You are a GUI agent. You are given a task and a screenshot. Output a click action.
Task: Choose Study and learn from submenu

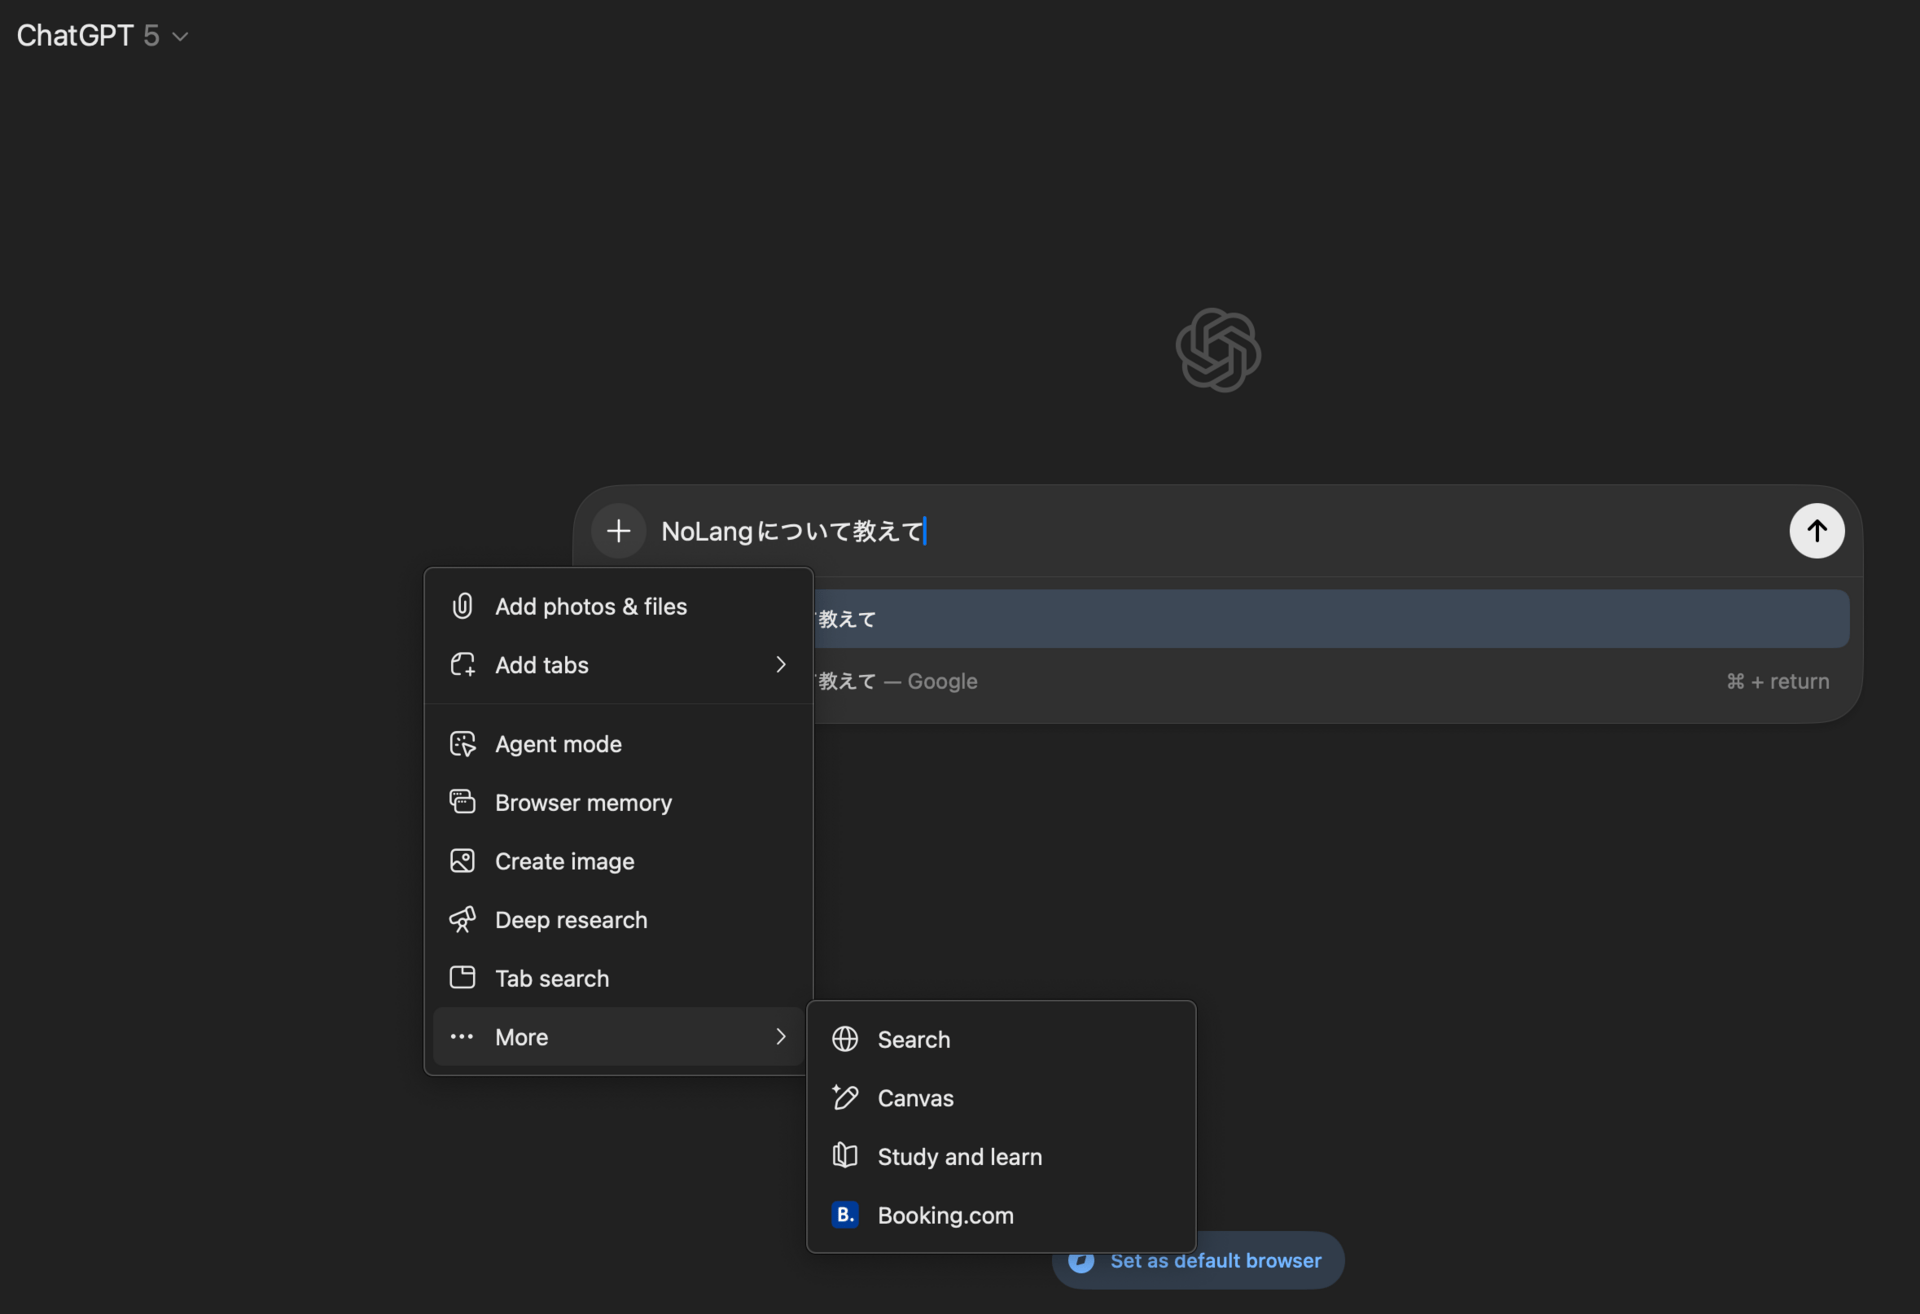(x=959, y=1157)
